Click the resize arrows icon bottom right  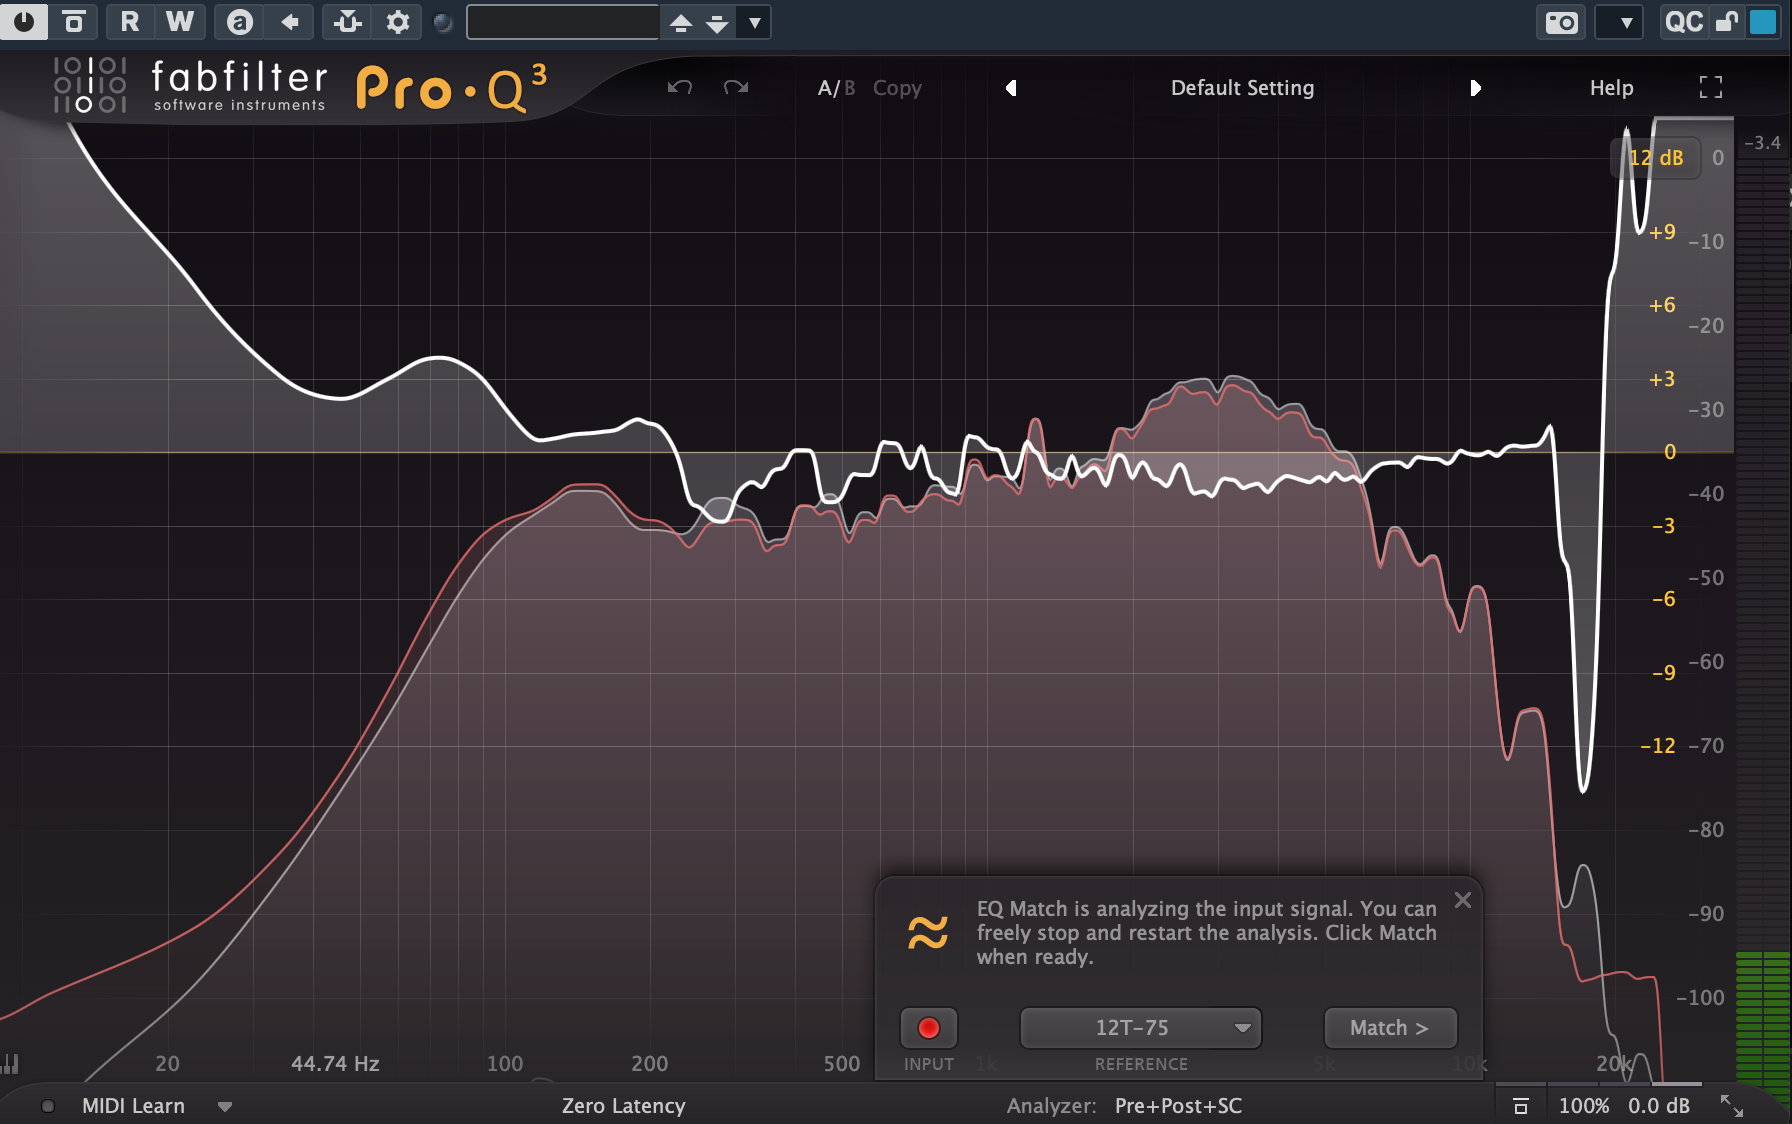1731,1105
